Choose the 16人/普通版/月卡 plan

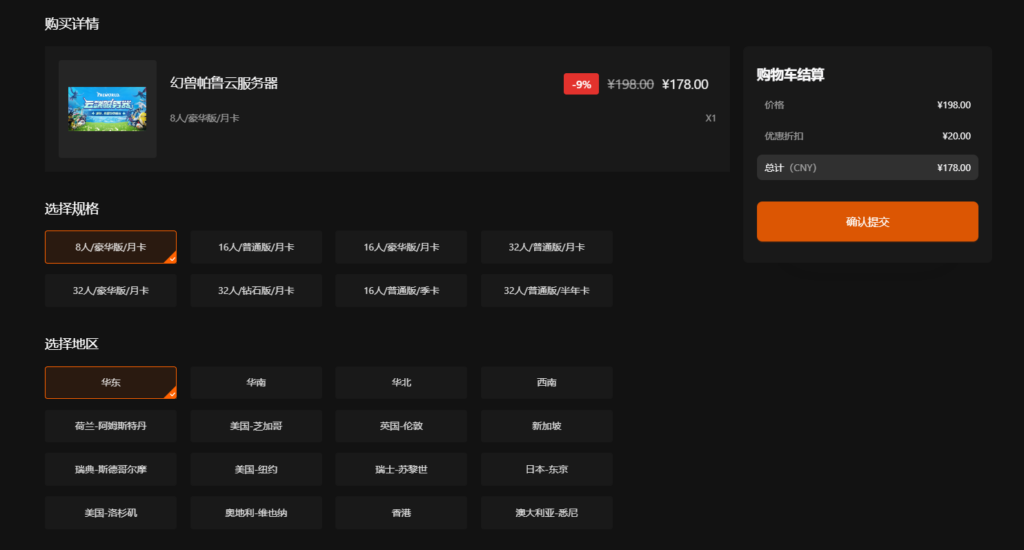256,247
